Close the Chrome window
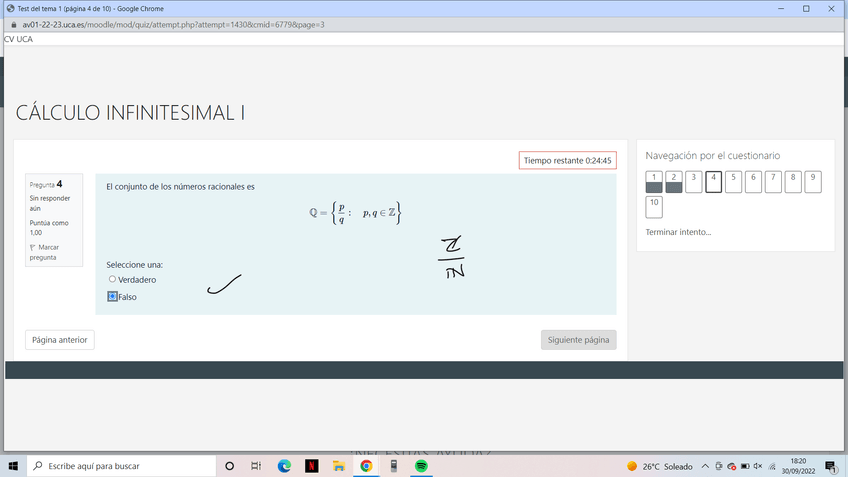This screenshot has width=848, height=477. [x=831, y=9]
